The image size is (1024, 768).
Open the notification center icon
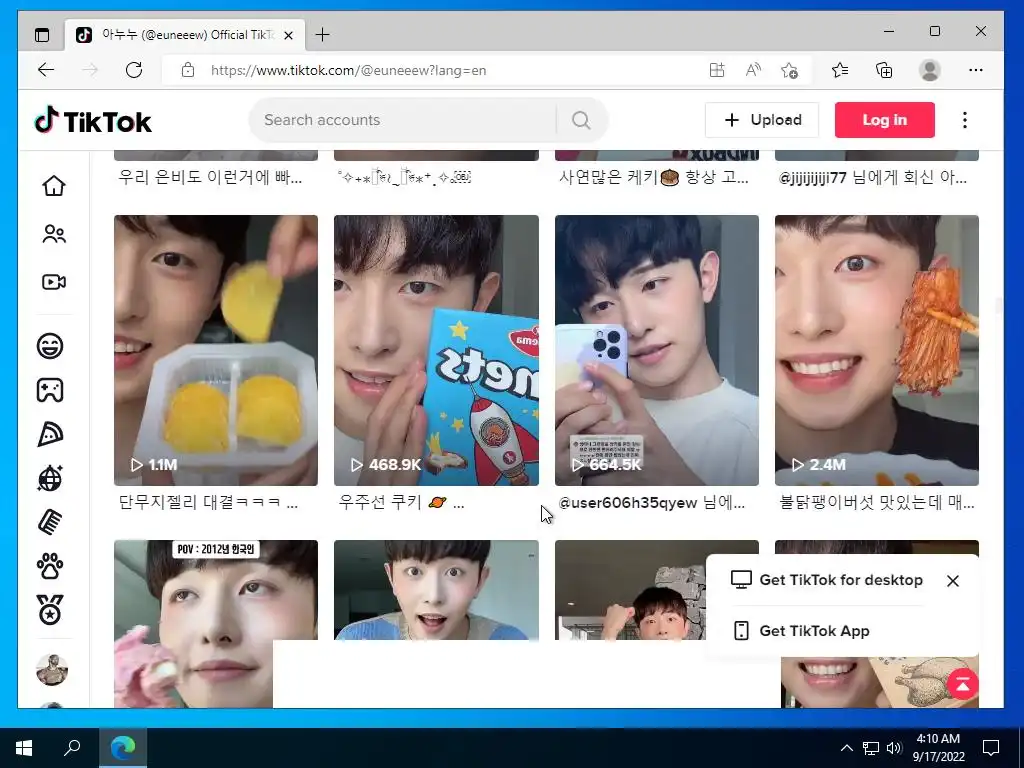pos(991,748)
